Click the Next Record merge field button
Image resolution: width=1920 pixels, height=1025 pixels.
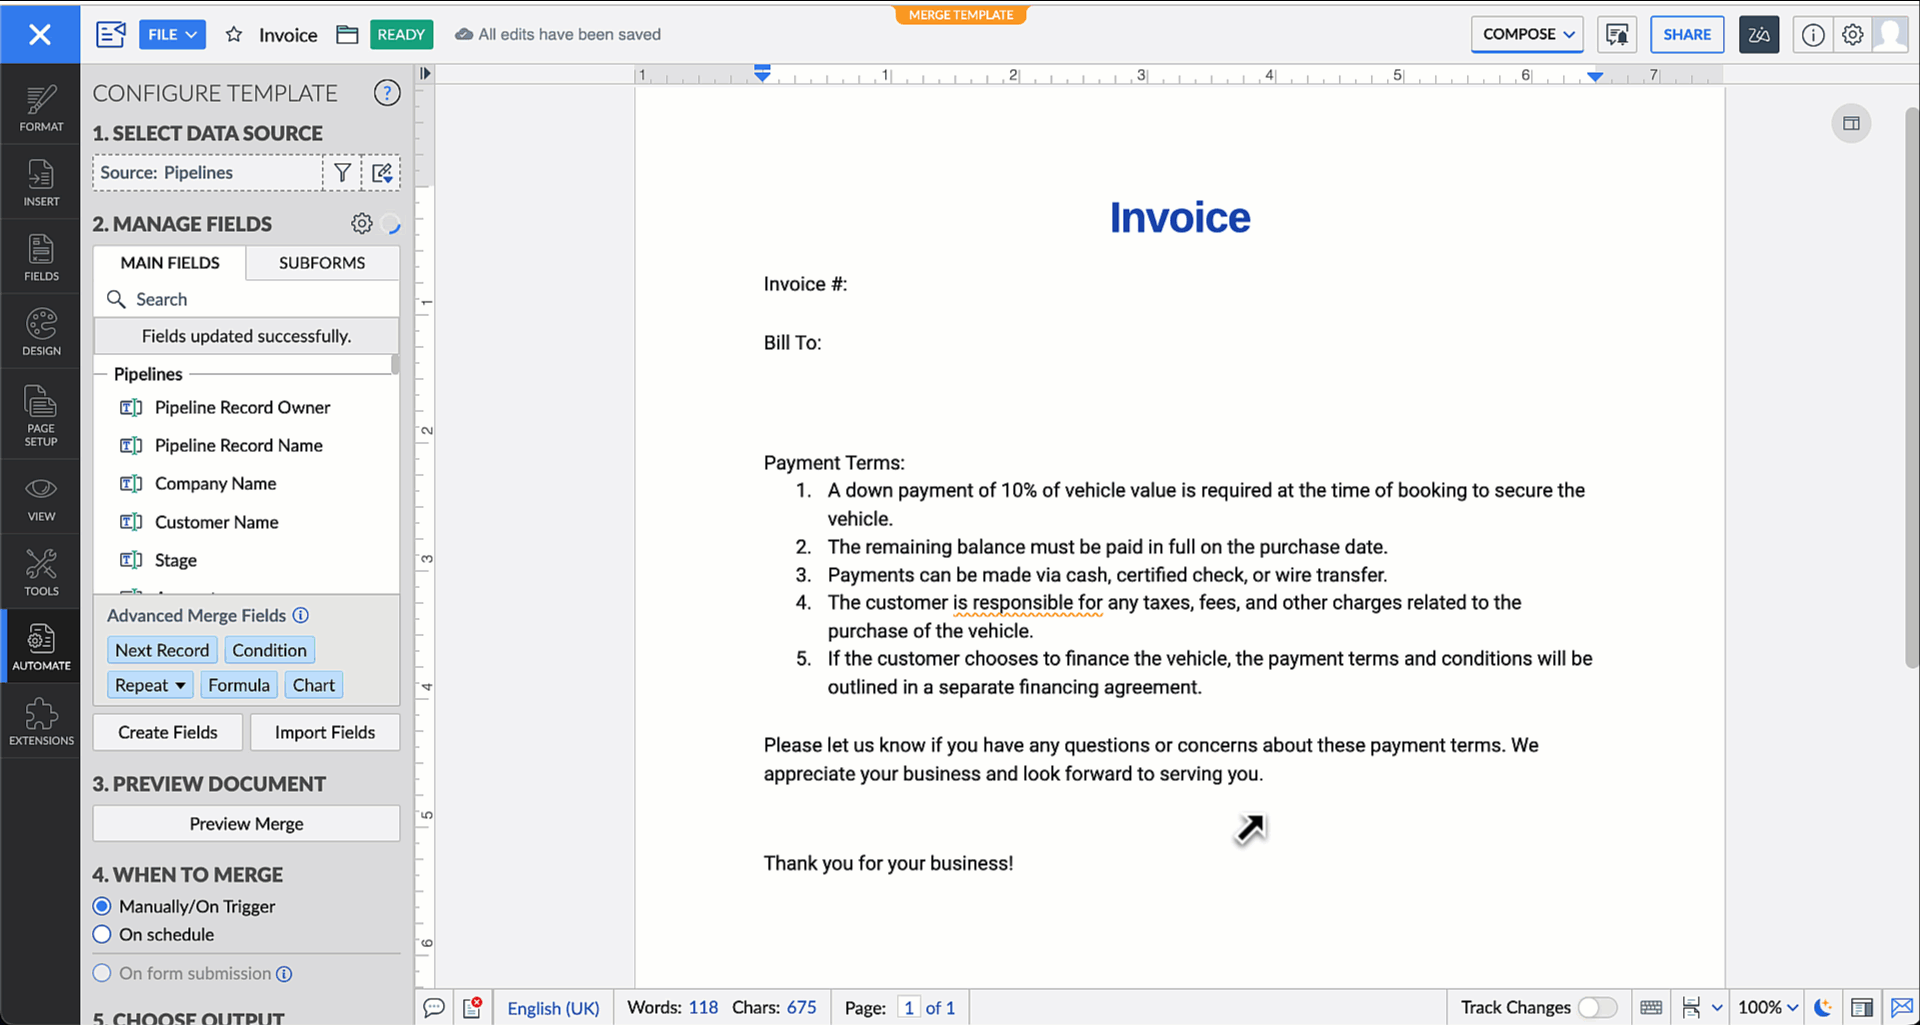[162, 650]
